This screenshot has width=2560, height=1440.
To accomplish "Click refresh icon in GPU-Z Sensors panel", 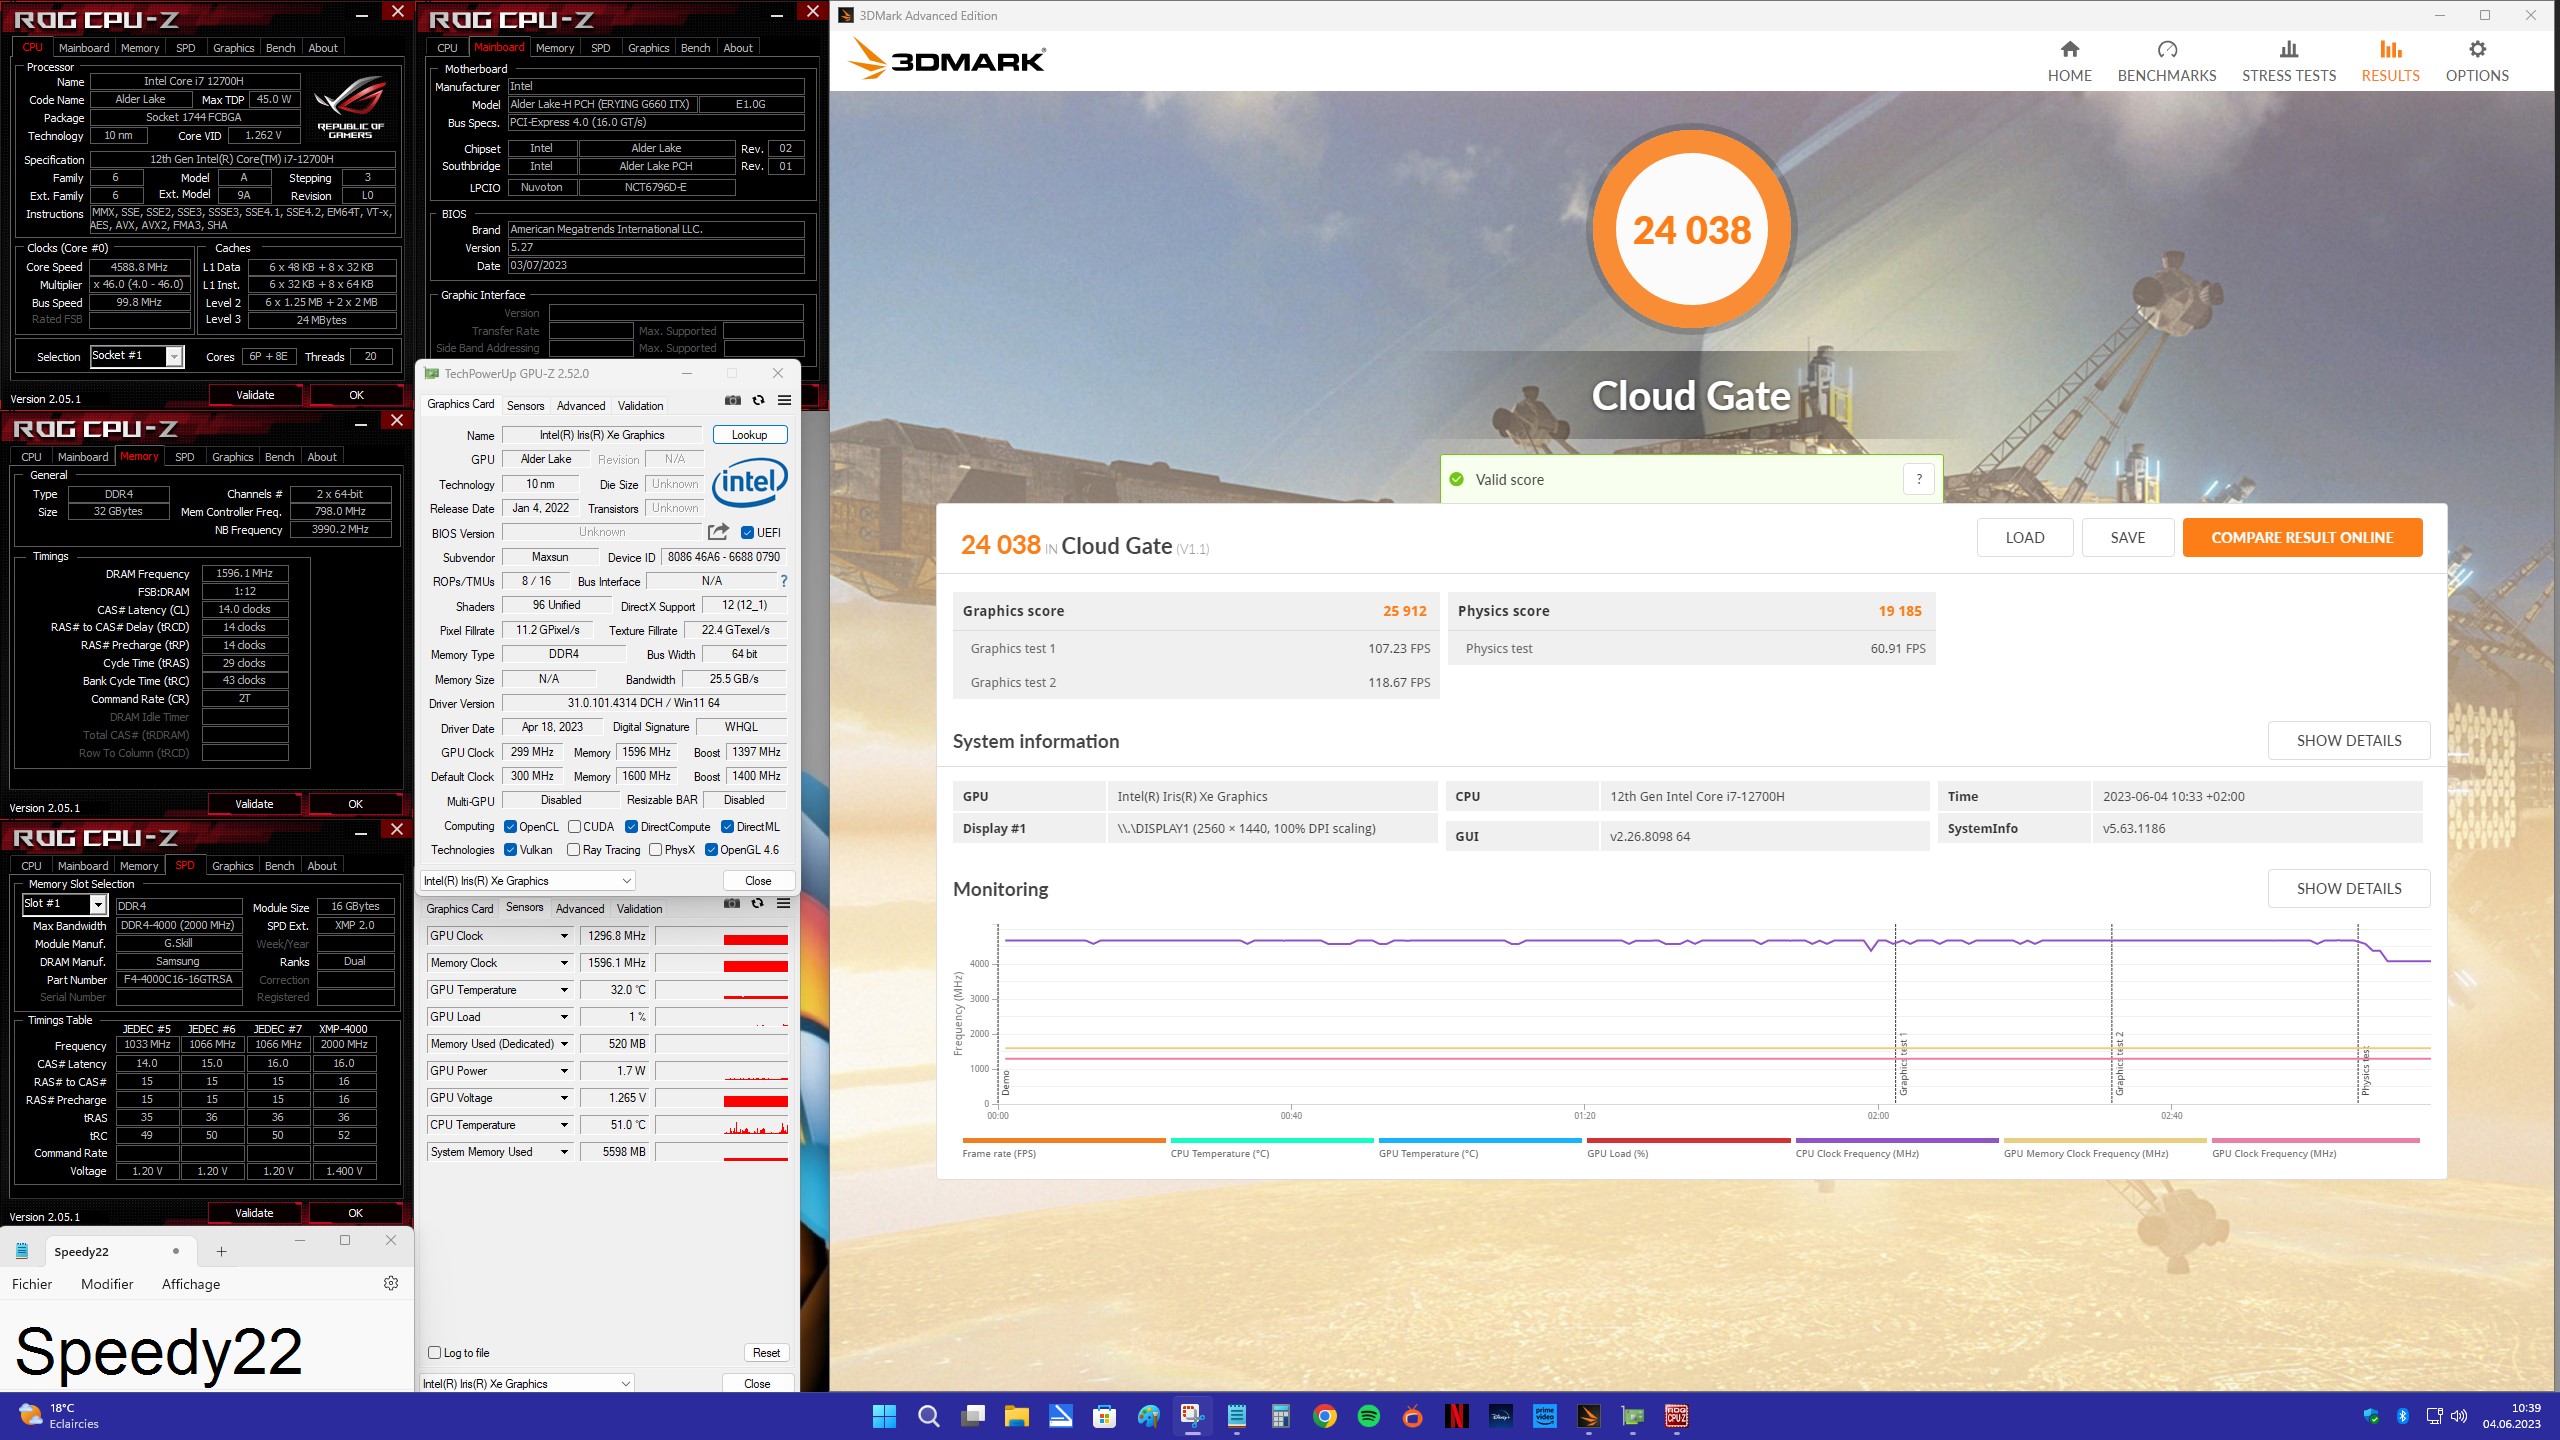I will [x=757, y=904].
